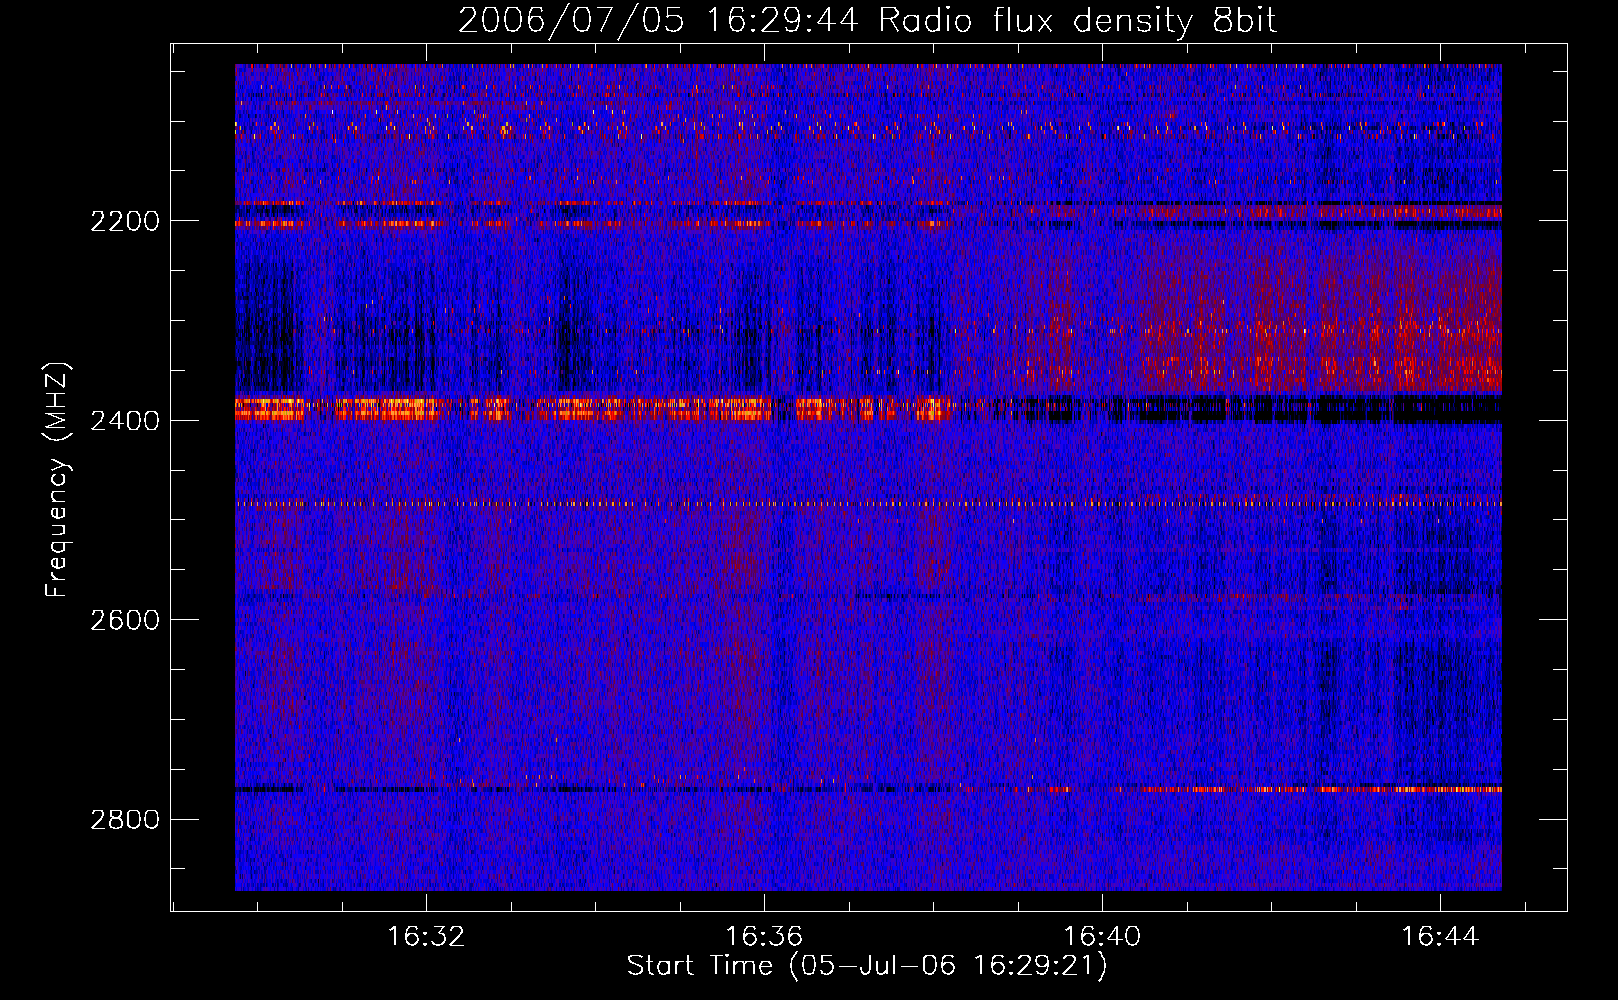
Task: Click the bright orange emission band near 2400 MHz
Action: click(x=594, y=408)
